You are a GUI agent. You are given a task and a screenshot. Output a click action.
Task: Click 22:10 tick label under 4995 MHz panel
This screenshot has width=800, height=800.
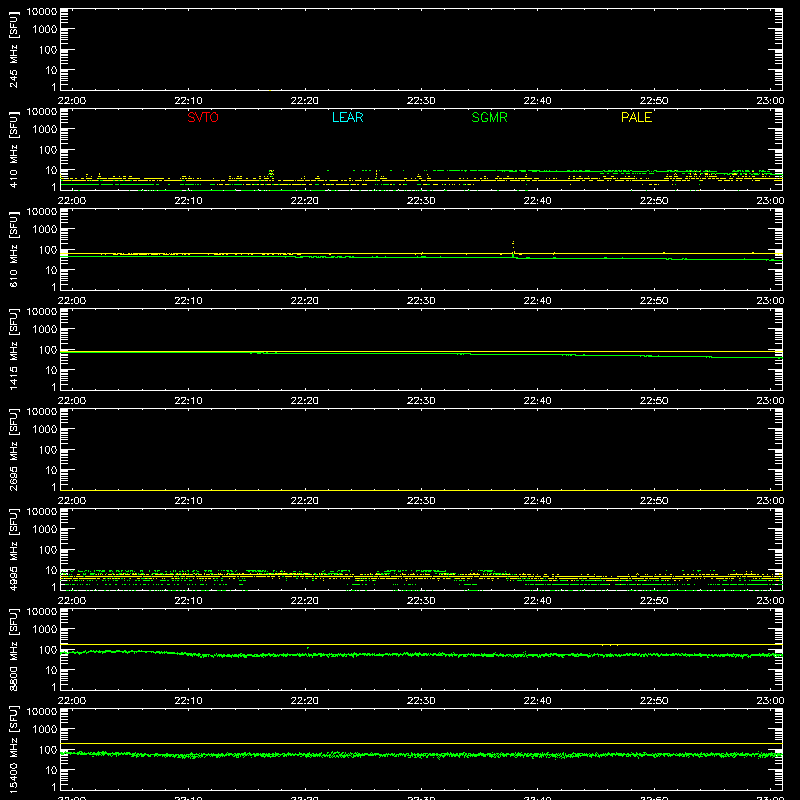[188, 601]
